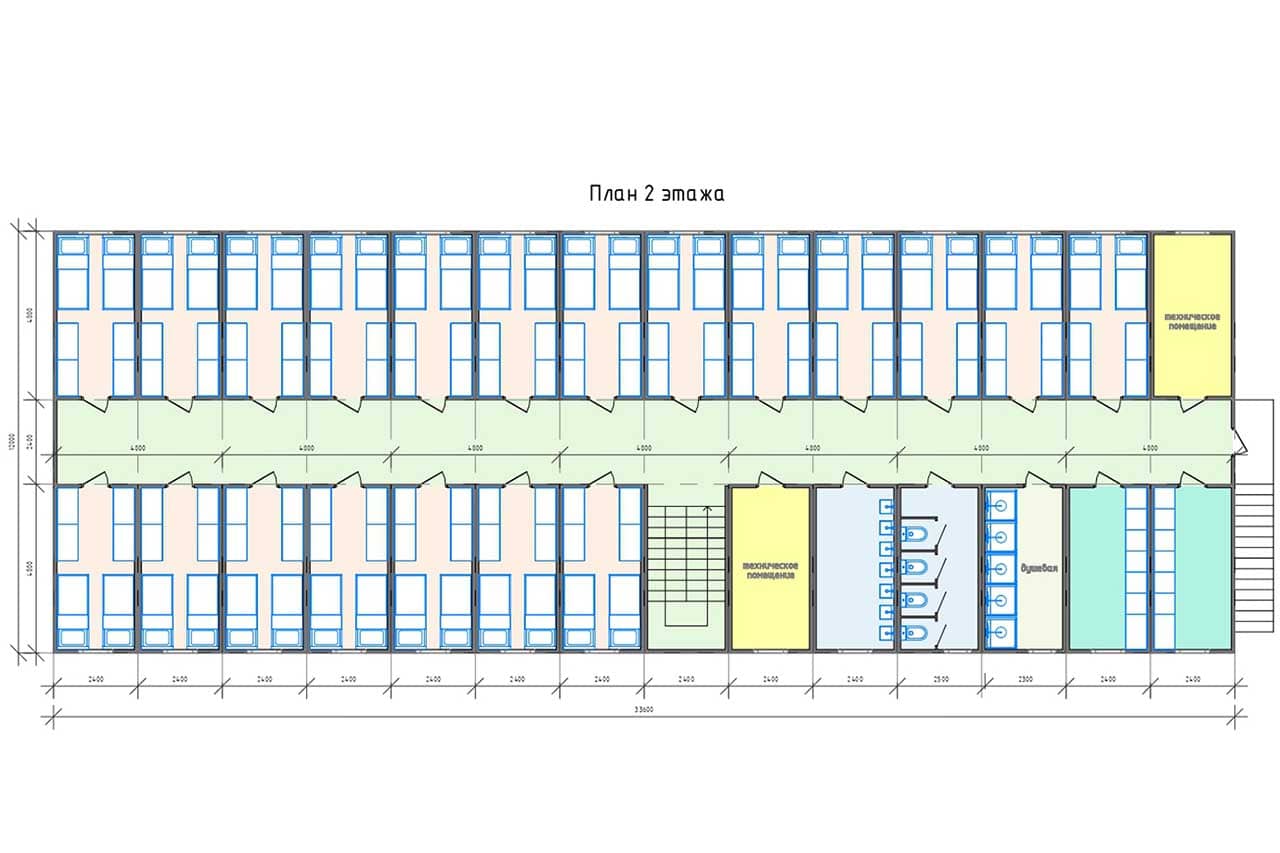Viewport: 1280px width, 853px height.
Task: Click the 'План 2 этажа' title
Action: coord(656,194)
